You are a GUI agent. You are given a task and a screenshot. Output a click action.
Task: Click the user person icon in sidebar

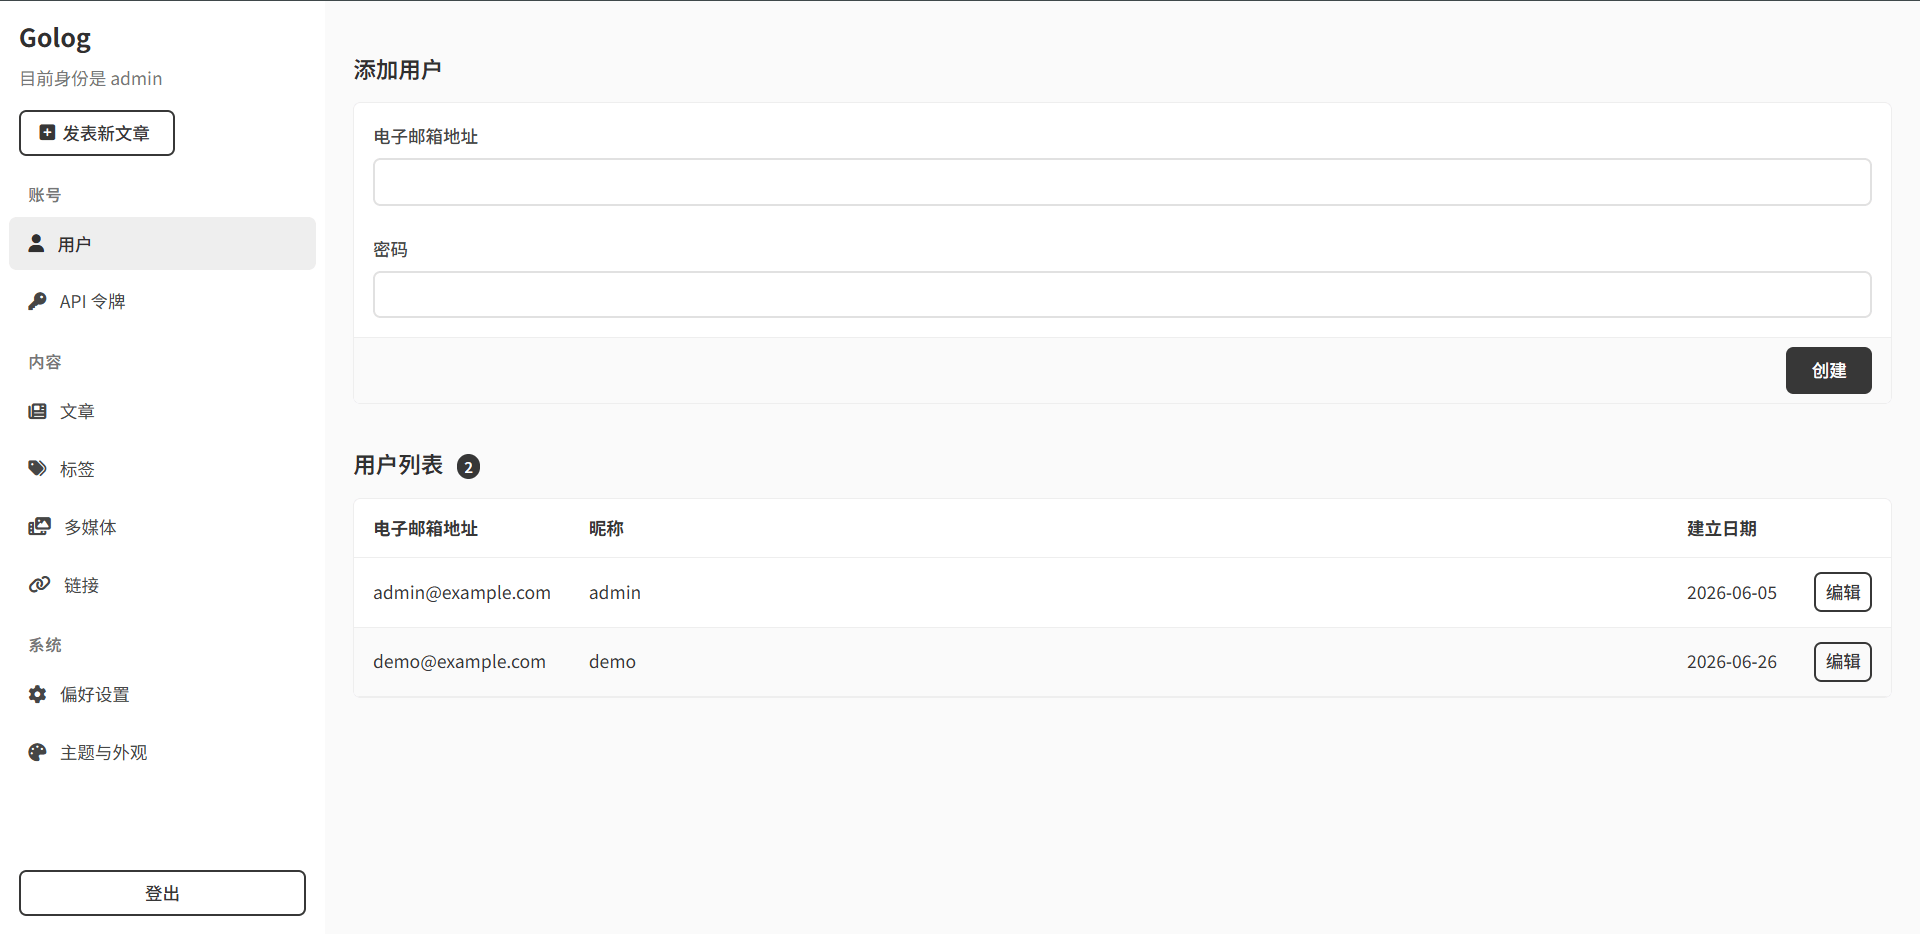click(36, 243)
